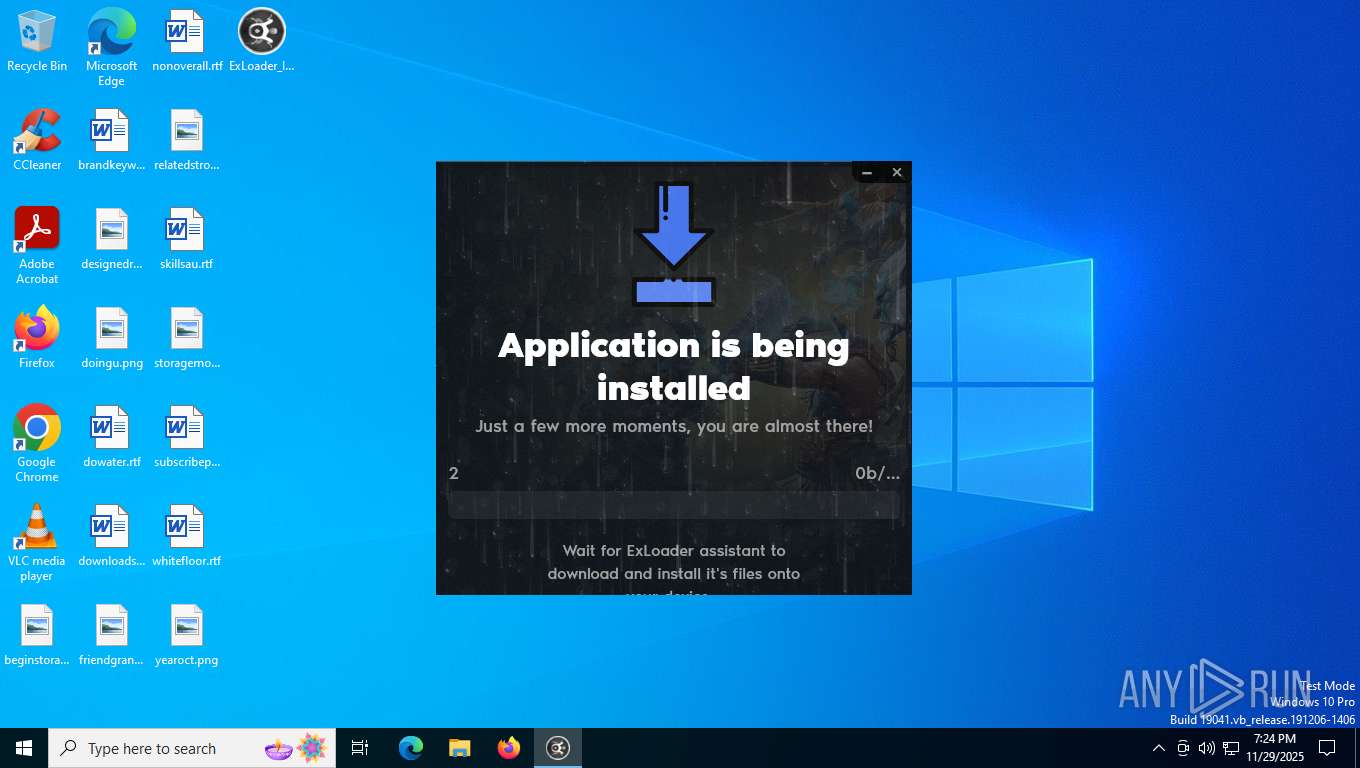
Task: Close the ExLoader installer window
Action: click(897, 173)
